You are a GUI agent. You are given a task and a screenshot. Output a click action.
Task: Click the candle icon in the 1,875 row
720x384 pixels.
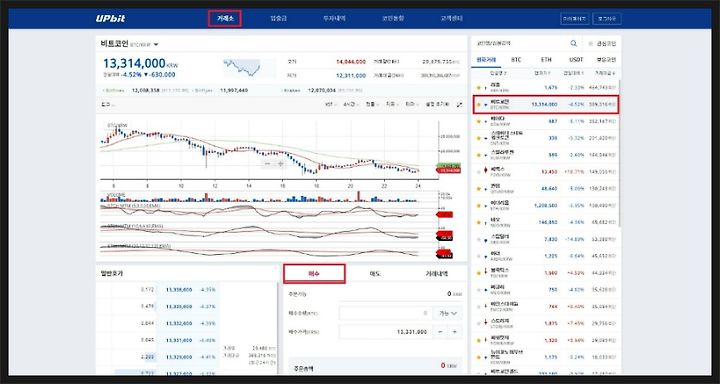(x=485, y=323)
